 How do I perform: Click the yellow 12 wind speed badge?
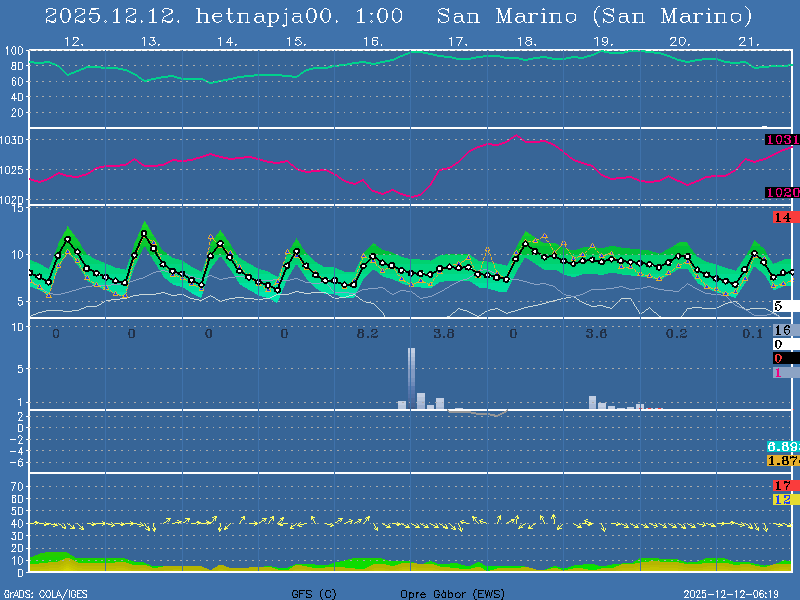tap(782, 499)
